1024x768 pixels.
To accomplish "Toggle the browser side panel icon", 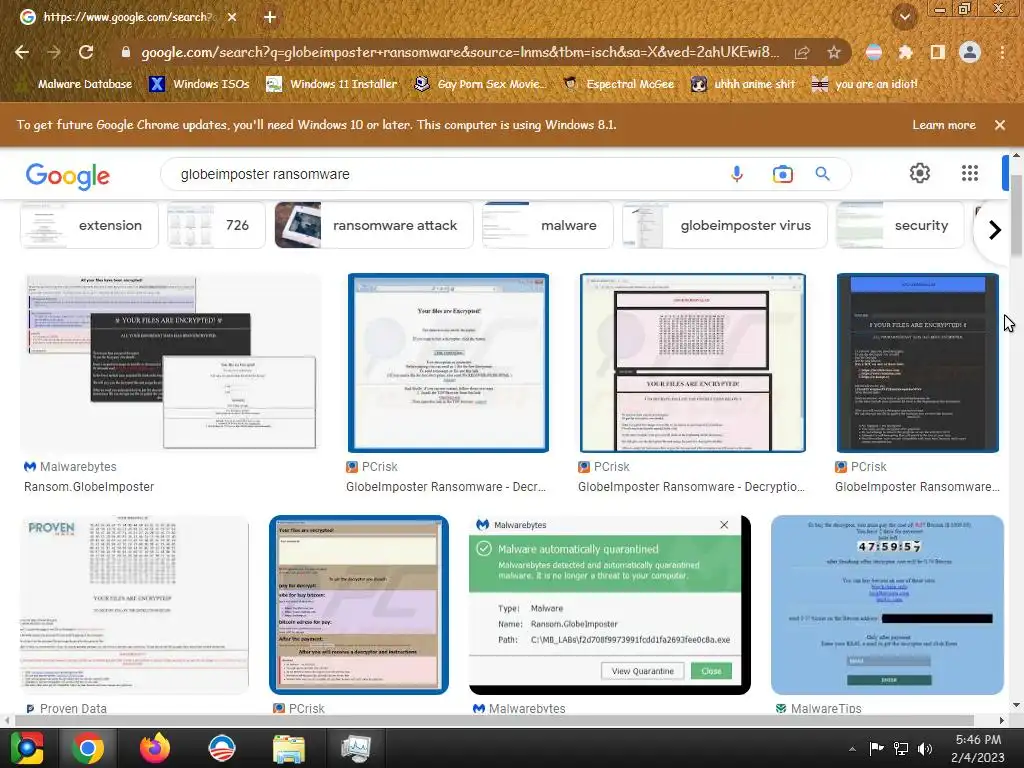I will [937, 53].
